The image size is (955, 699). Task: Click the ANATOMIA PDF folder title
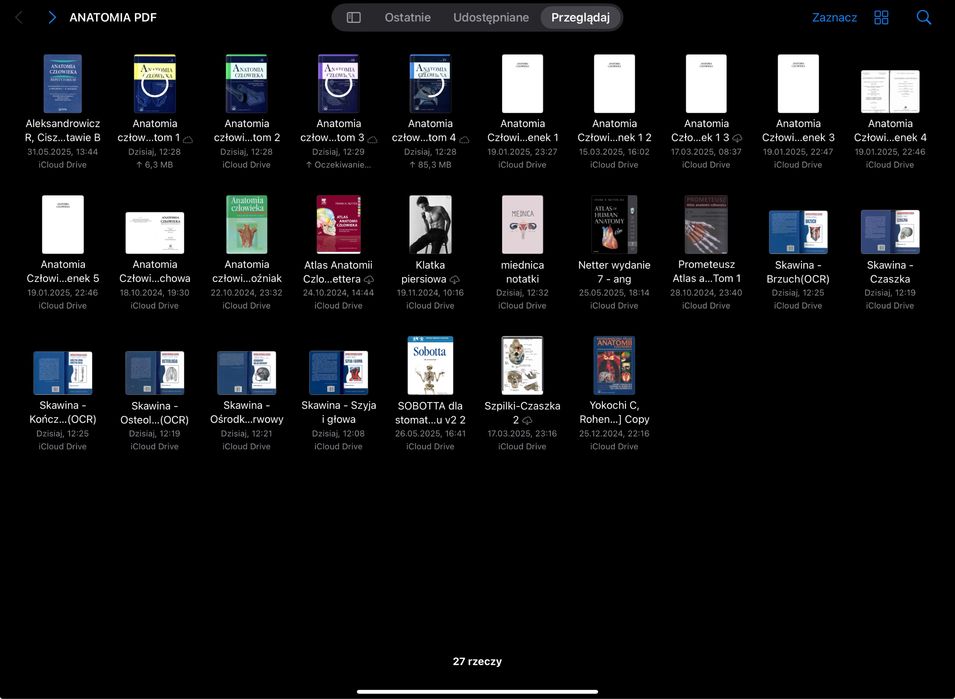pos(113,18)
